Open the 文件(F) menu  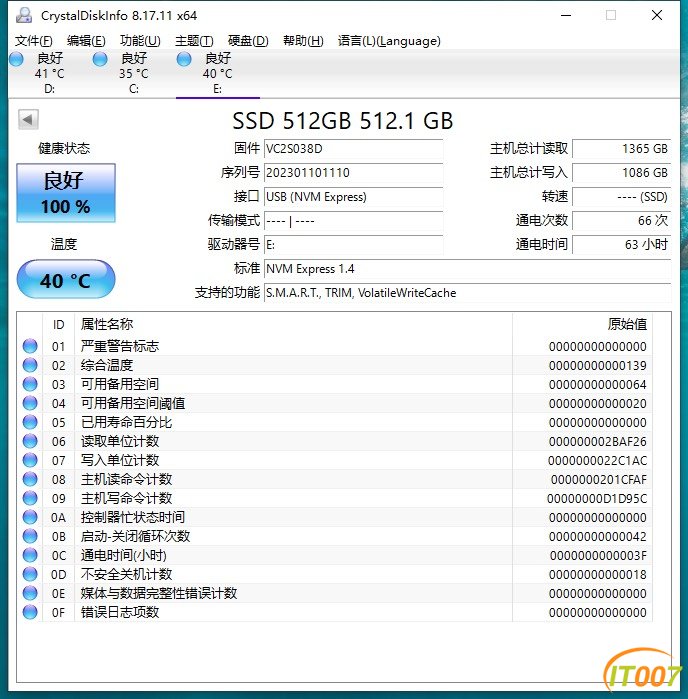(x=33, y=41)
